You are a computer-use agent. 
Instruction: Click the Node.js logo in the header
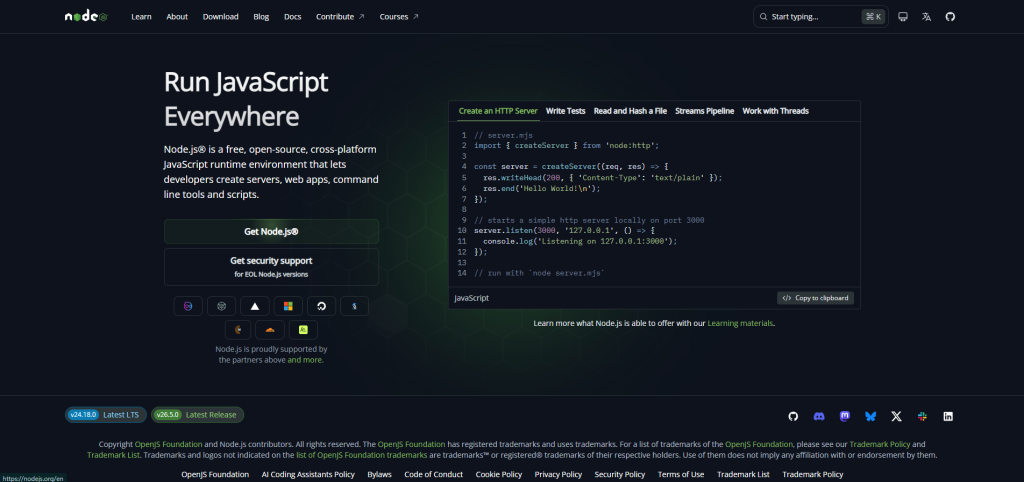pos(86,16)
